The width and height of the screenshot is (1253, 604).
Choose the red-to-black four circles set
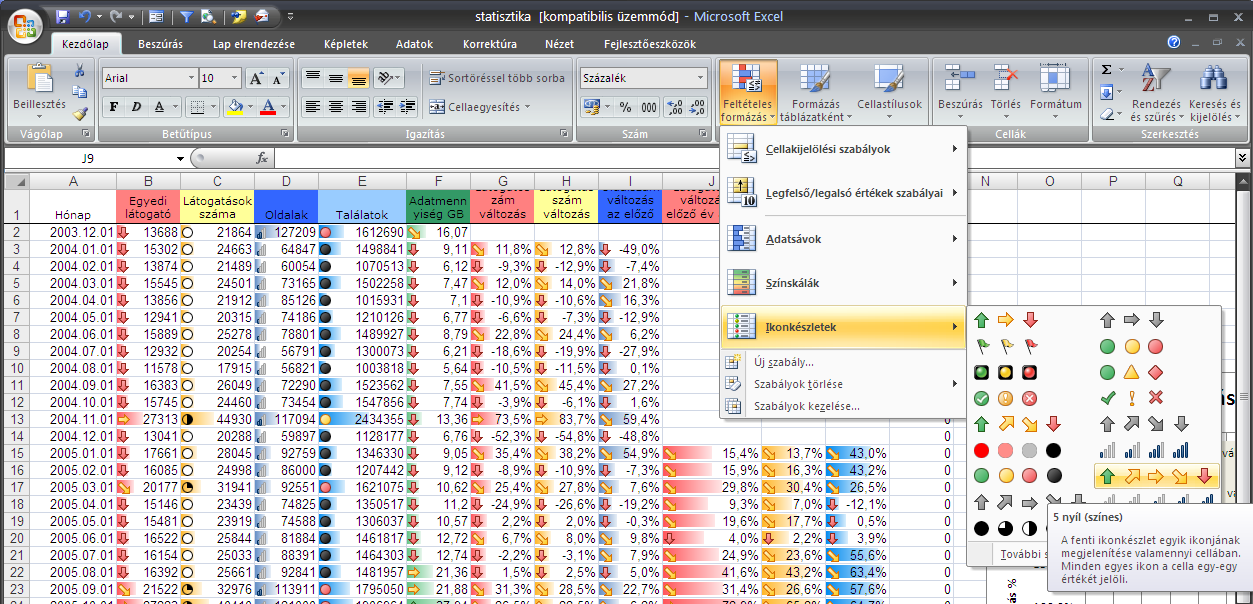(x=1017, y=450)
